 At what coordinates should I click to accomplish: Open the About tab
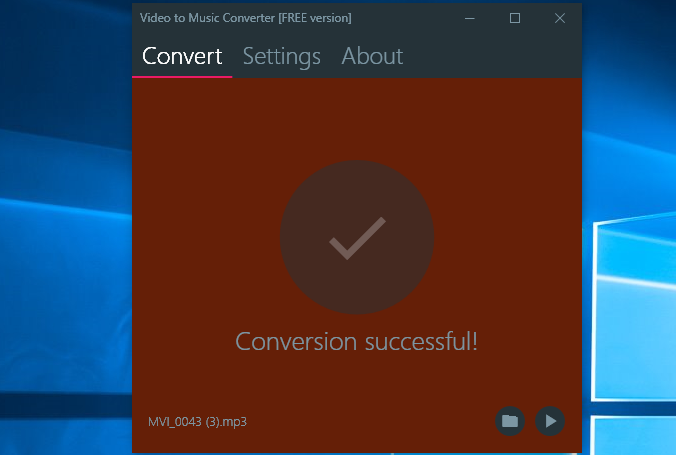(x=372, y=56)
